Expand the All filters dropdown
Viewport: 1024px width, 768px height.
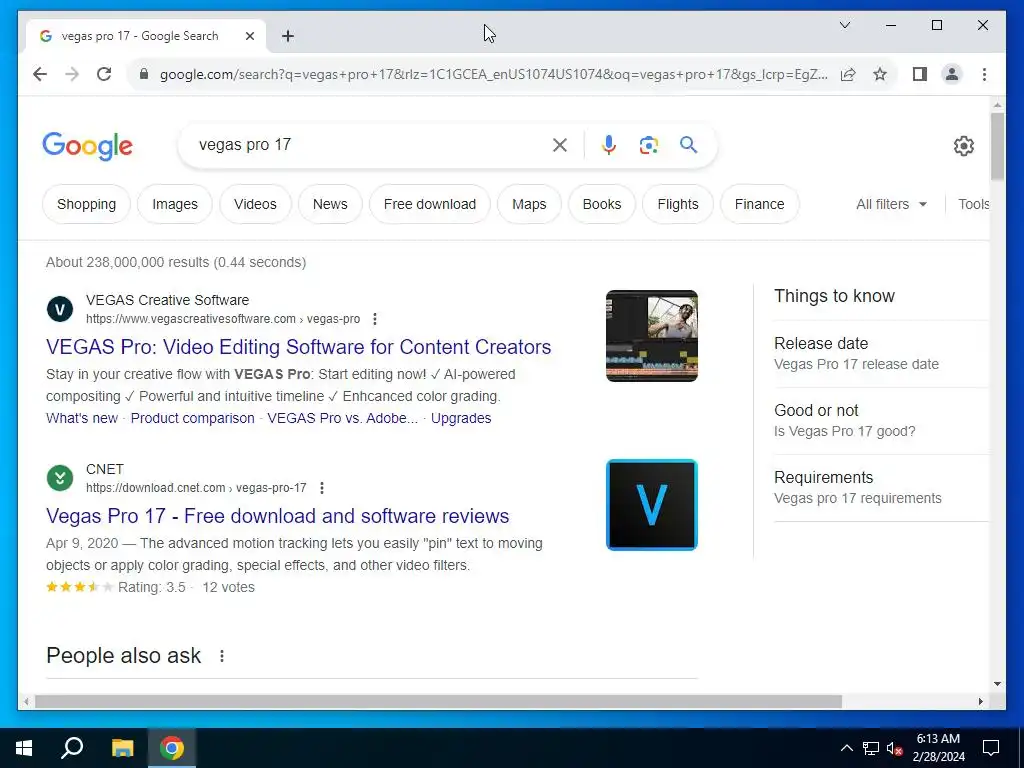click(891, 204)
